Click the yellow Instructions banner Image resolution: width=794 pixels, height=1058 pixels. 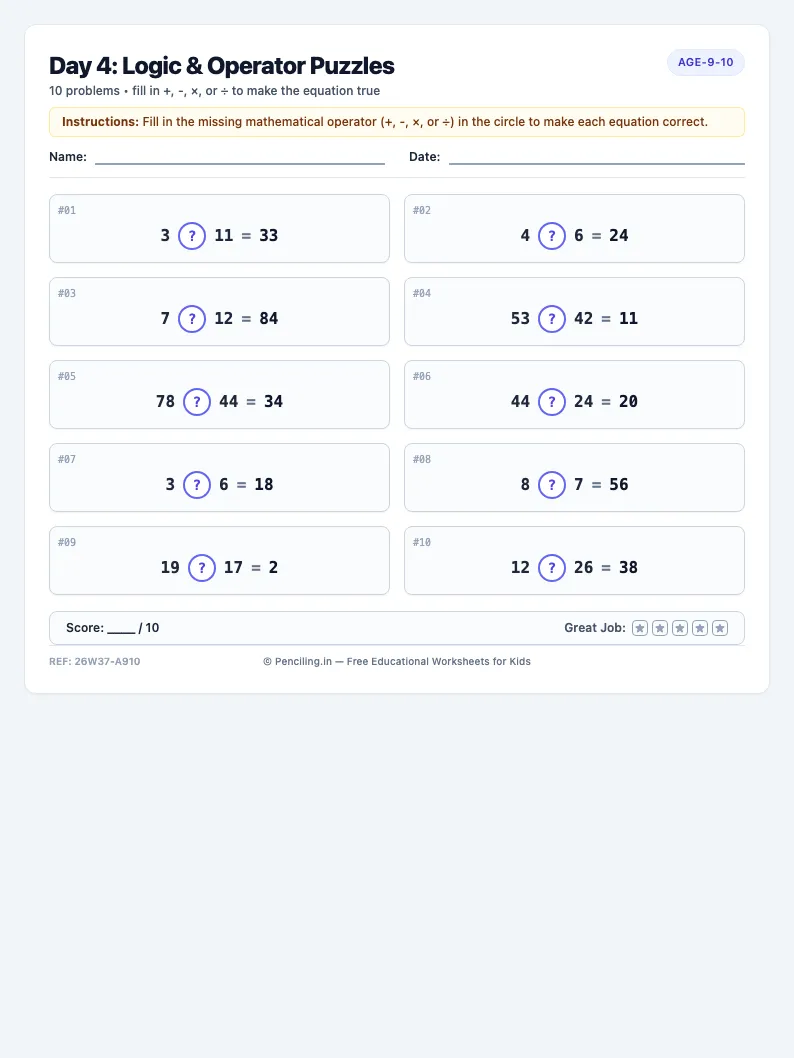pos(397,122)
